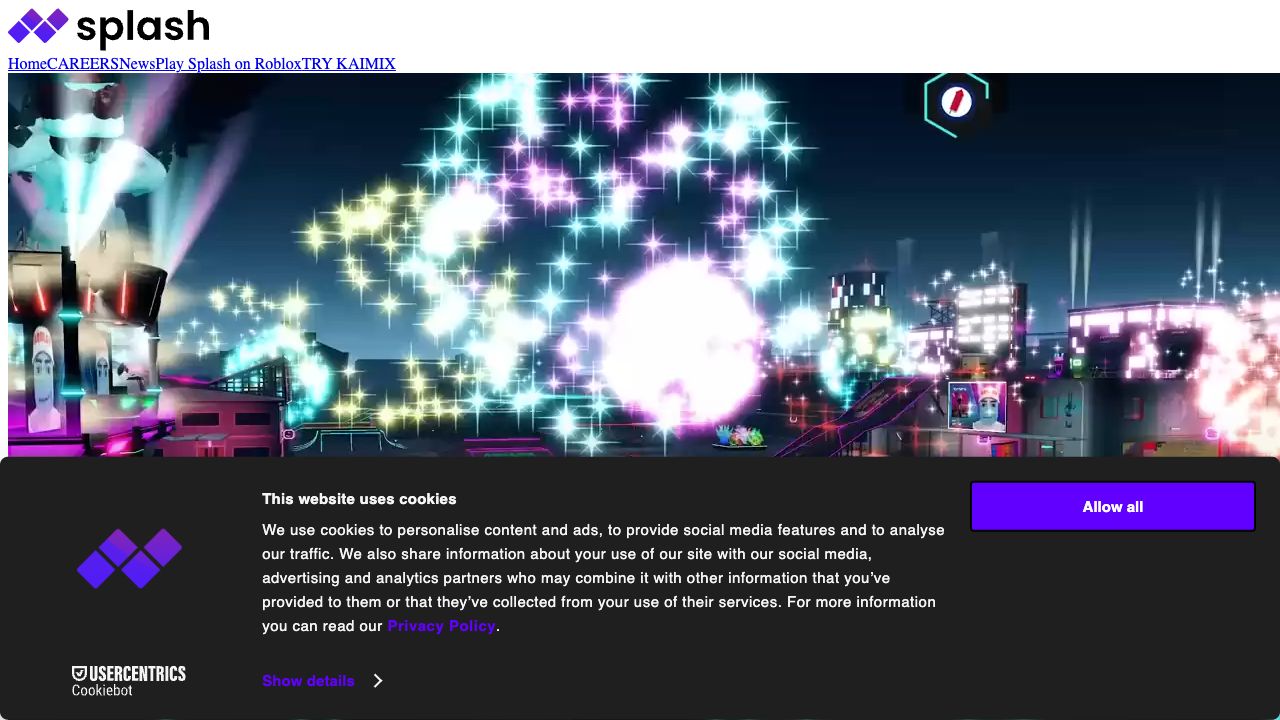Click the large white firework burst in center
1280x720 pixels.
[683, 340]
